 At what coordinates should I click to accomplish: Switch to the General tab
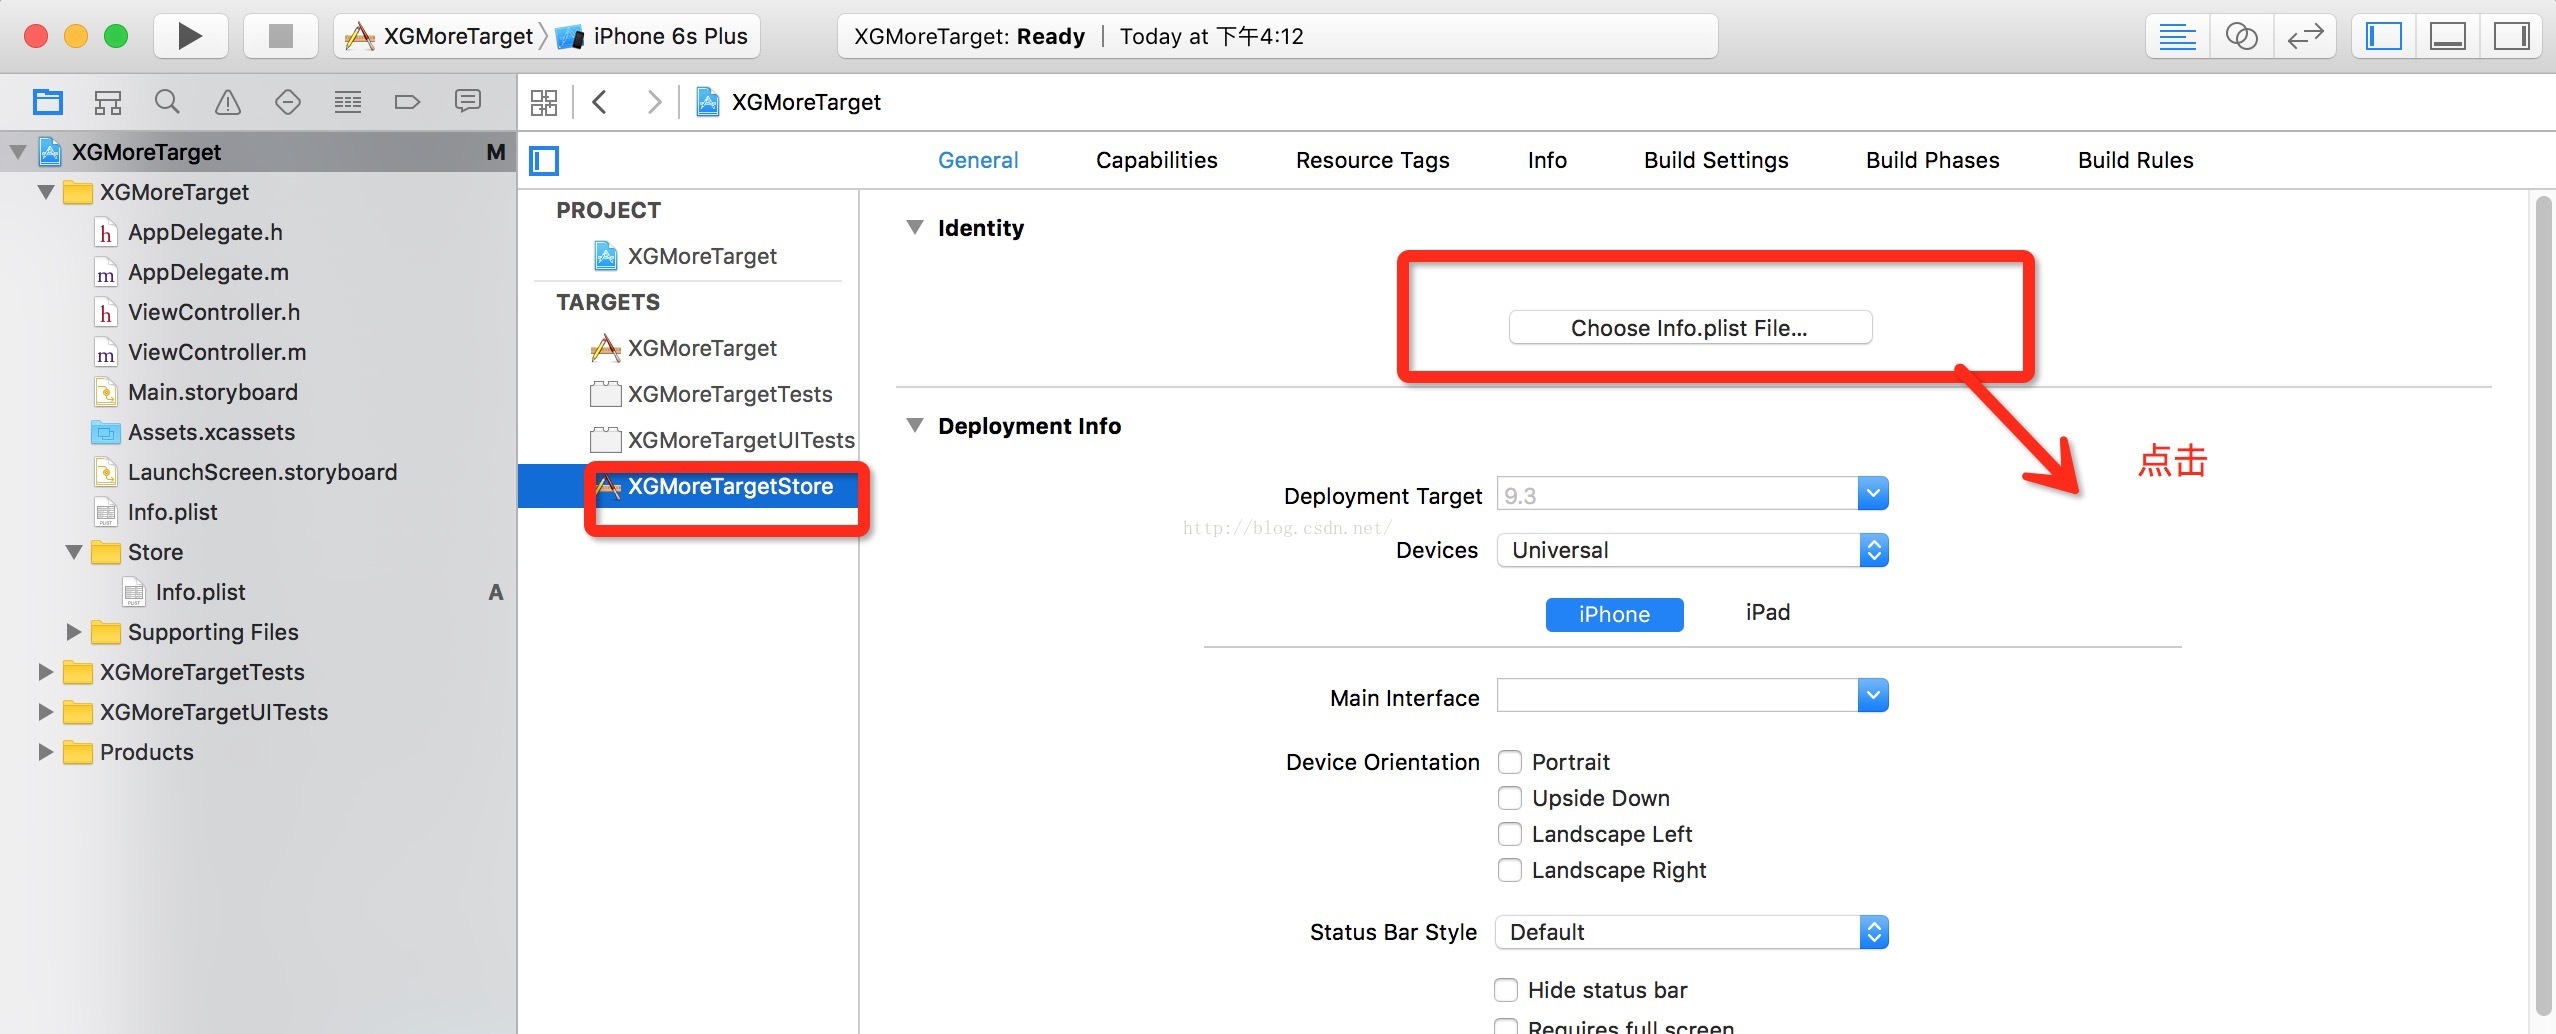click(978, 160)
